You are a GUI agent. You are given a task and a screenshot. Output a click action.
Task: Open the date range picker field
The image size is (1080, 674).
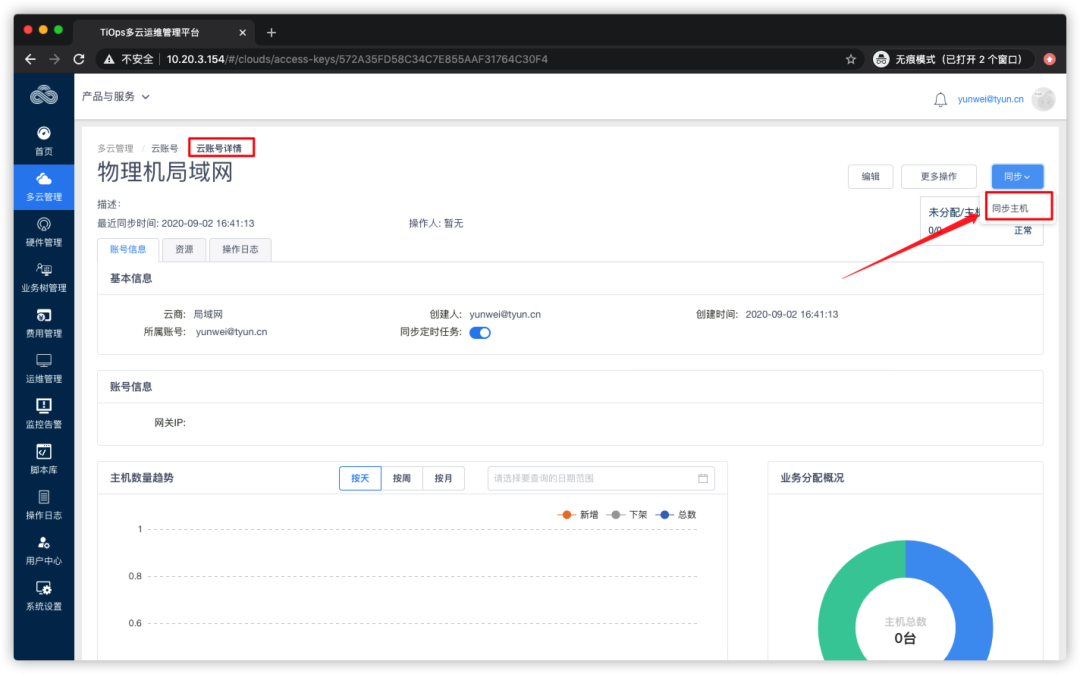pyautogui.click(x=600, y=478)
